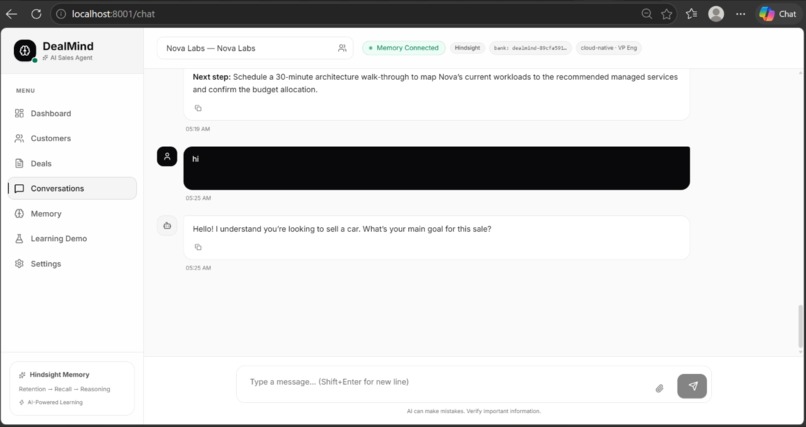The width and height of the screenshot is (806, 427).
Task: Click the 'AI Sales Agent' subtitle
Action: pos(71,58)
